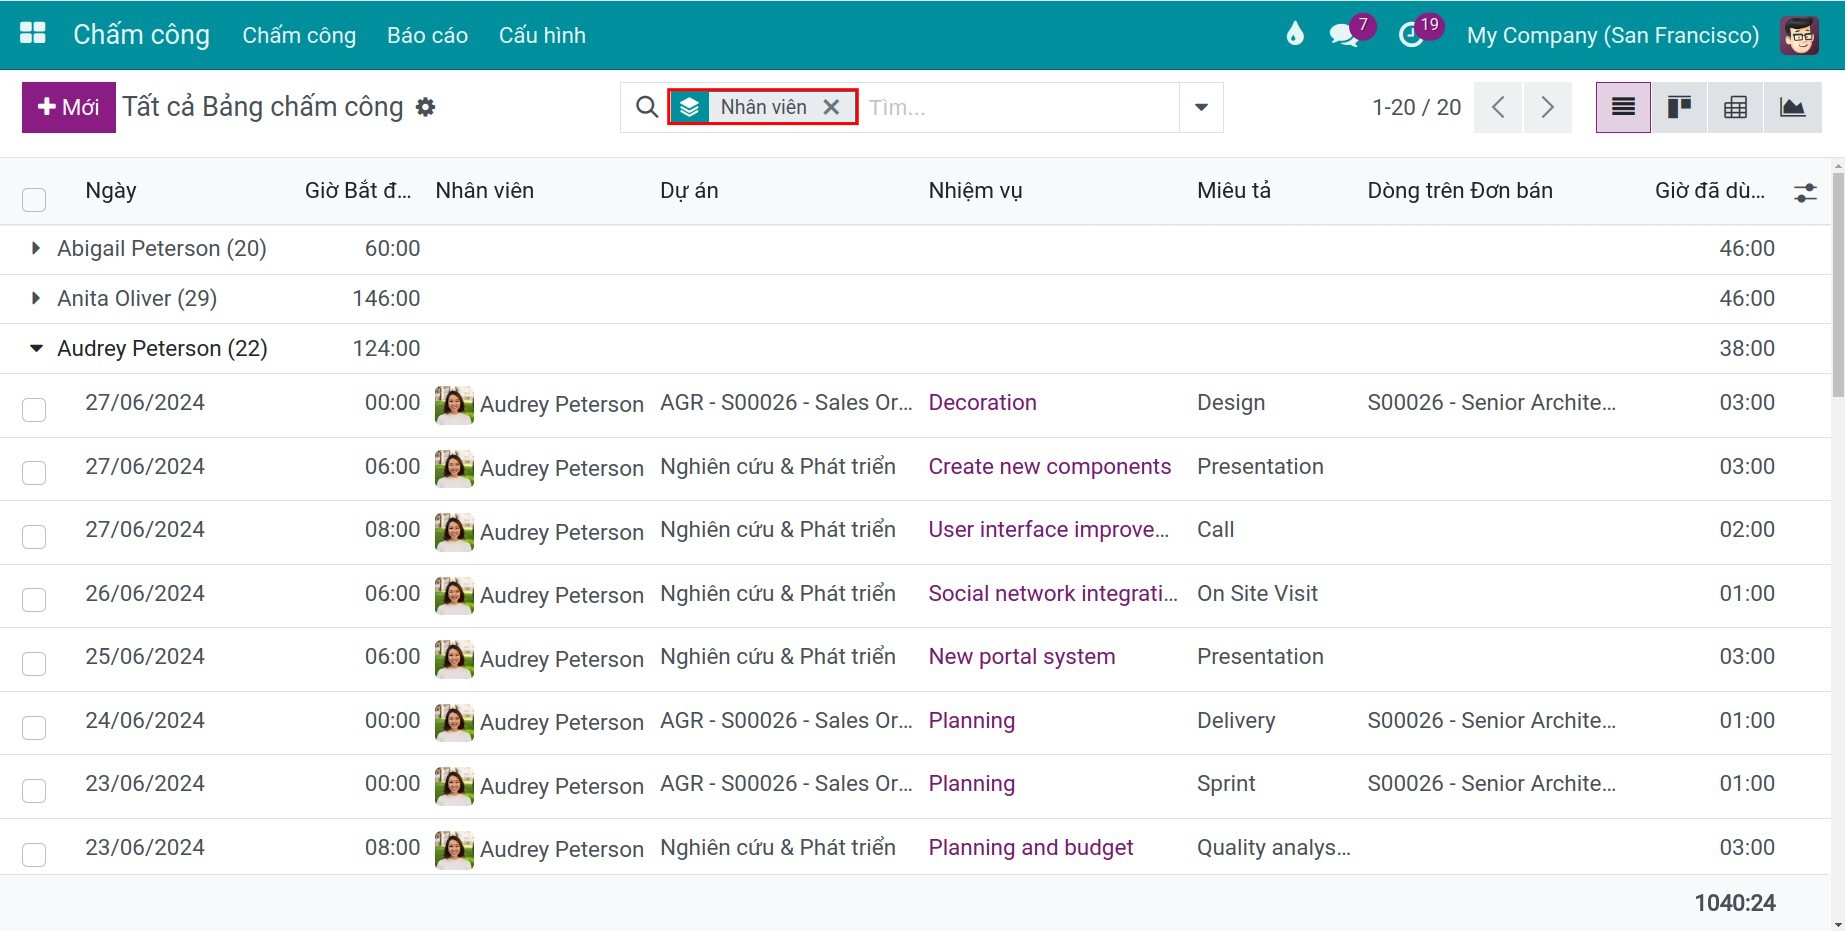This screenshot has height=931, width=1845.
Task: Click the 25/06/2024 date cell
Action: pos(145,656)
